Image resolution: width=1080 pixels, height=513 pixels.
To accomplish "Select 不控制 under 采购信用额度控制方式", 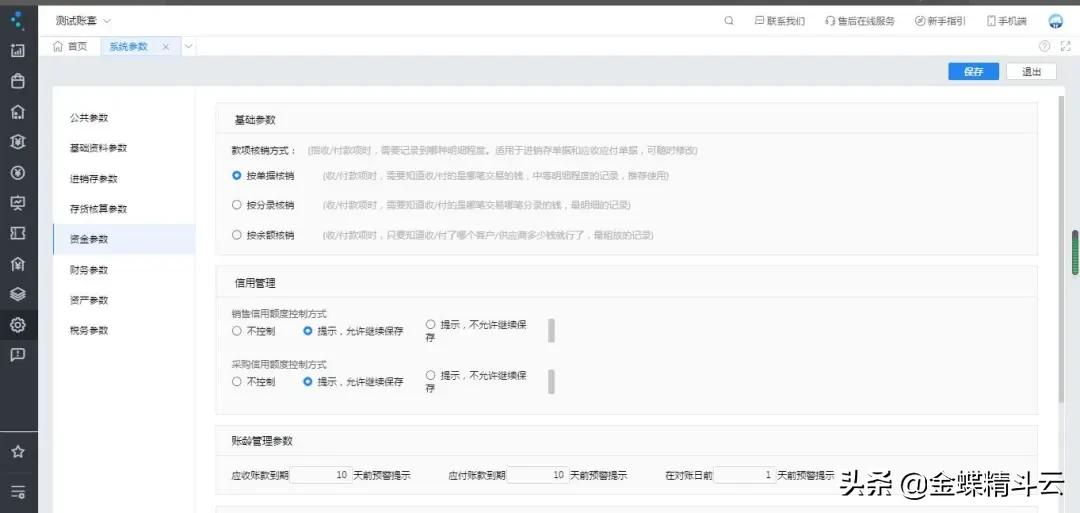I will [x=236, y=381].
